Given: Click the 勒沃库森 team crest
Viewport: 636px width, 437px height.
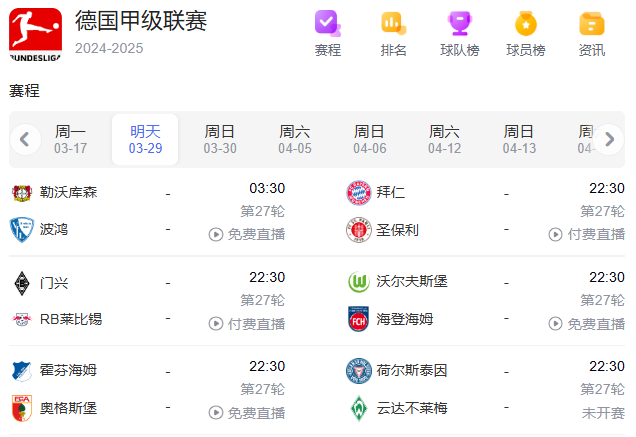Looking at the screenshot, I should (x=22, y=192).
